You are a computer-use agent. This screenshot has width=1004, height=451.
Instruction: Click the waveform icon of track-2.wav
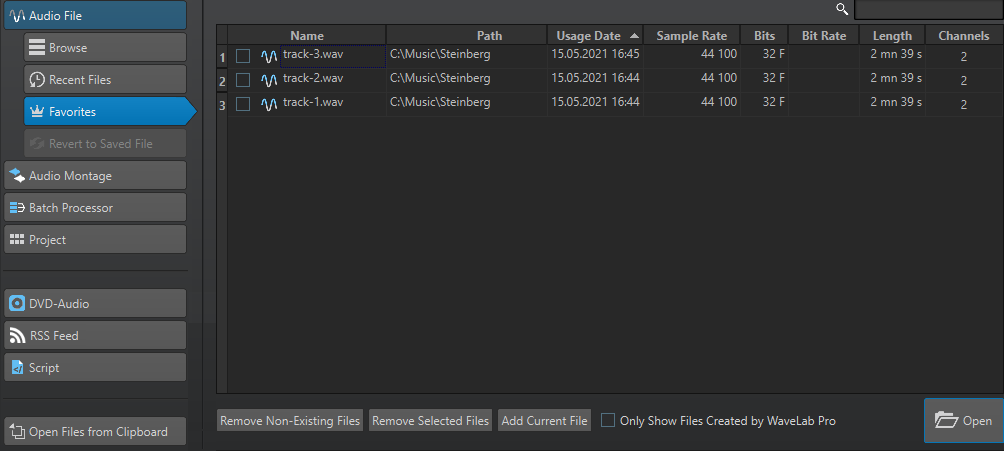coord(269,80)
